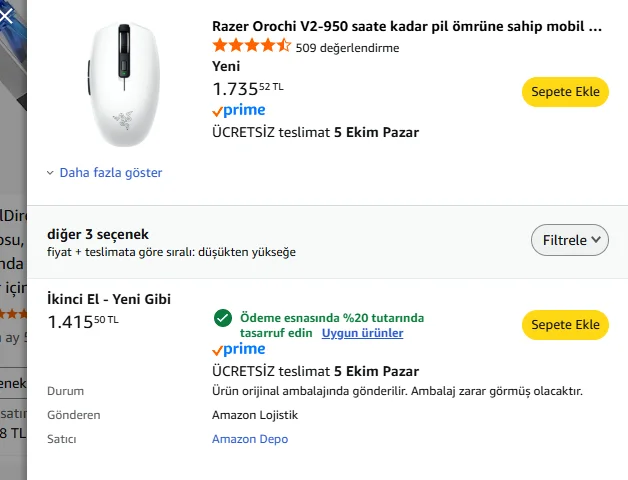Open the Filtrele dropdown

point(569,240)
